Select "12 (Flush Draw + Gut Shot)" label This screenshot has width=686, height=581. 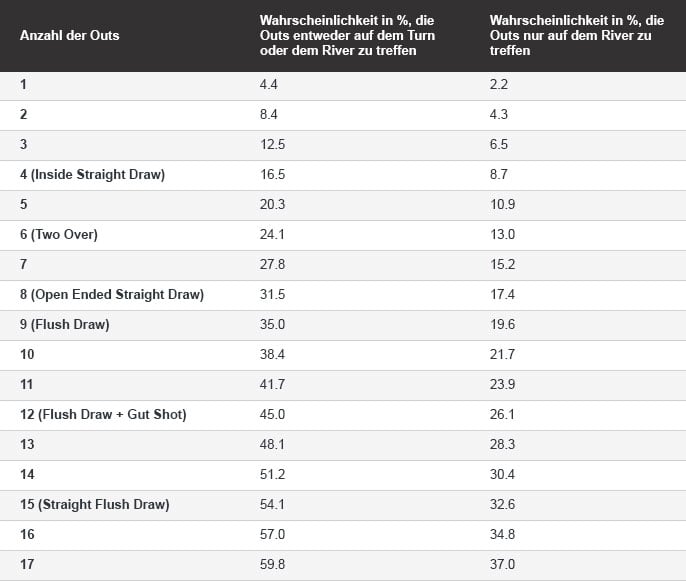(103, 415)
